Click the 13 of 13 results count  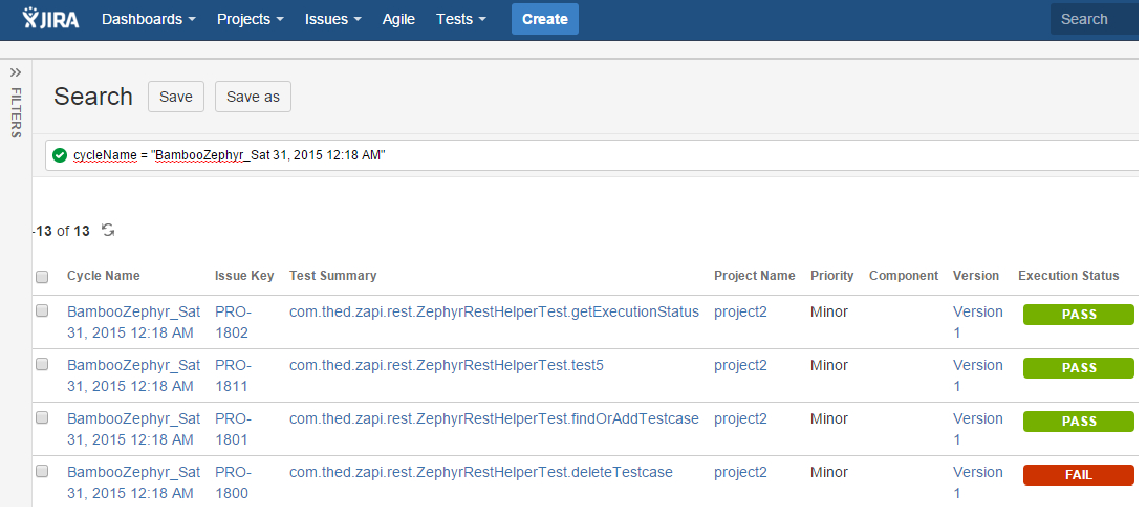pos(61,231)
